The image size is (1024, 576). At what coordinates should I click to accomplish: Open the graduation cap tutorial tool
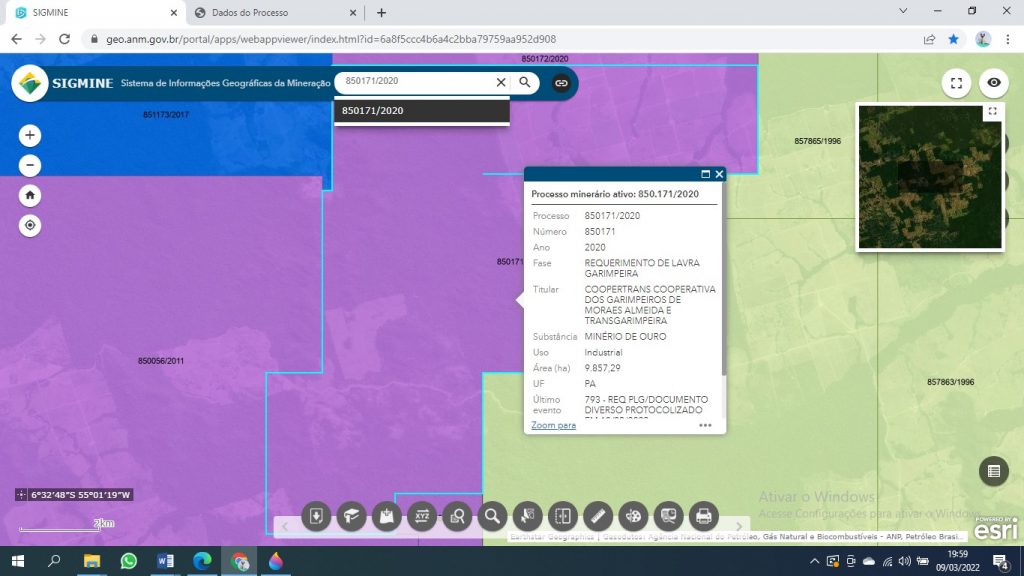(351, 516)
